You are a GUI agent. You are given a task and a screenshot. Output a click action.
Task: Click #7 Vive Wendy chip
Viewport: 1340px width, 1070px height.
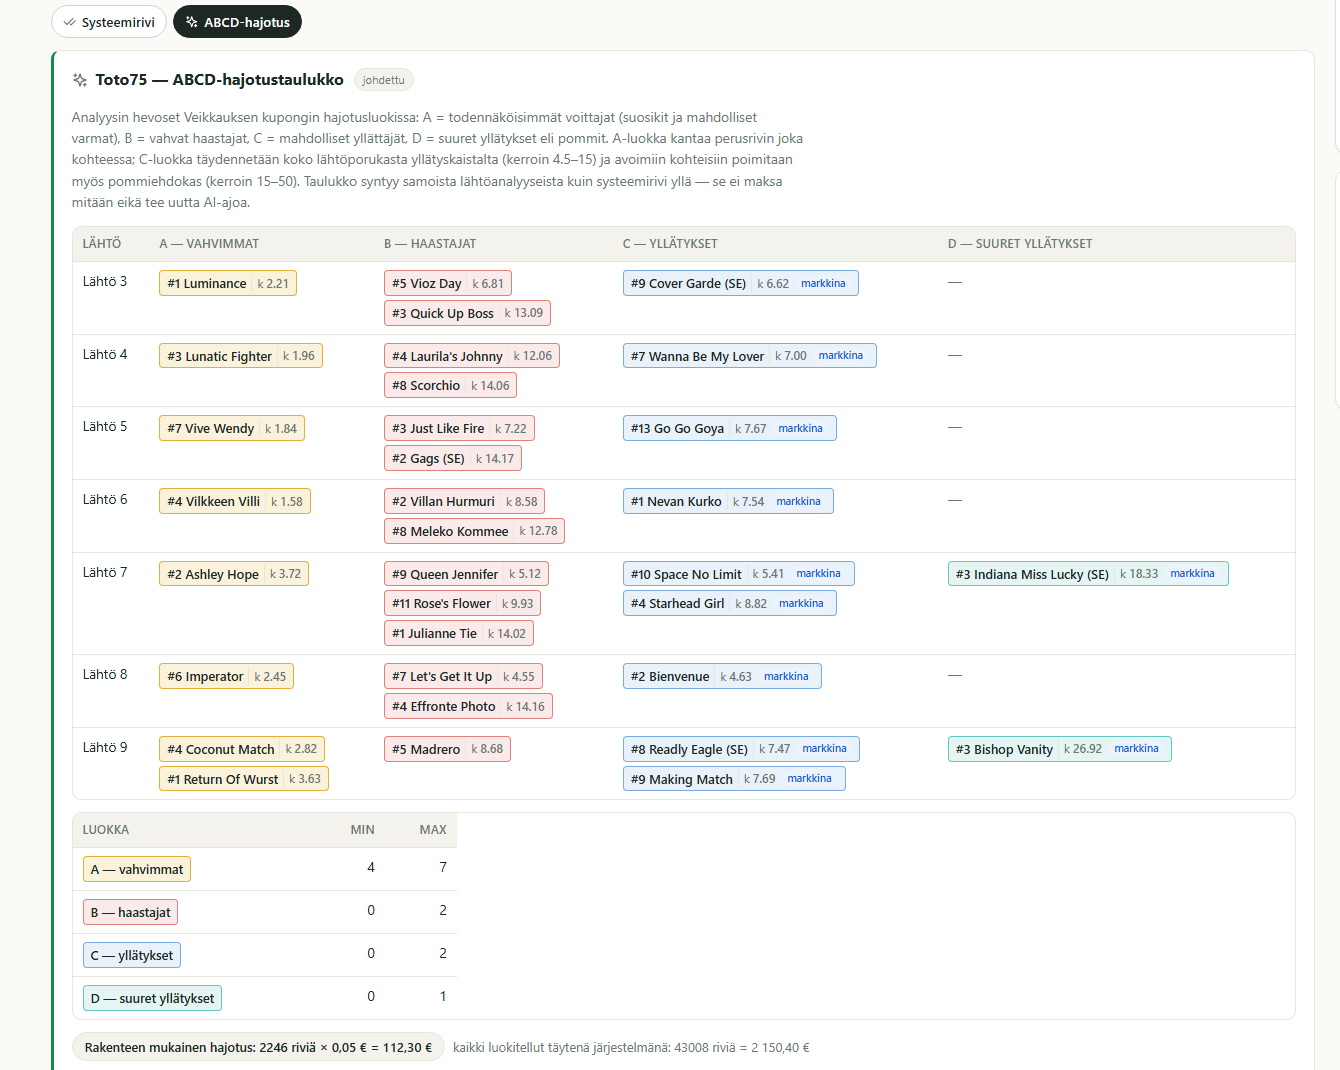[x=232, y=428]
